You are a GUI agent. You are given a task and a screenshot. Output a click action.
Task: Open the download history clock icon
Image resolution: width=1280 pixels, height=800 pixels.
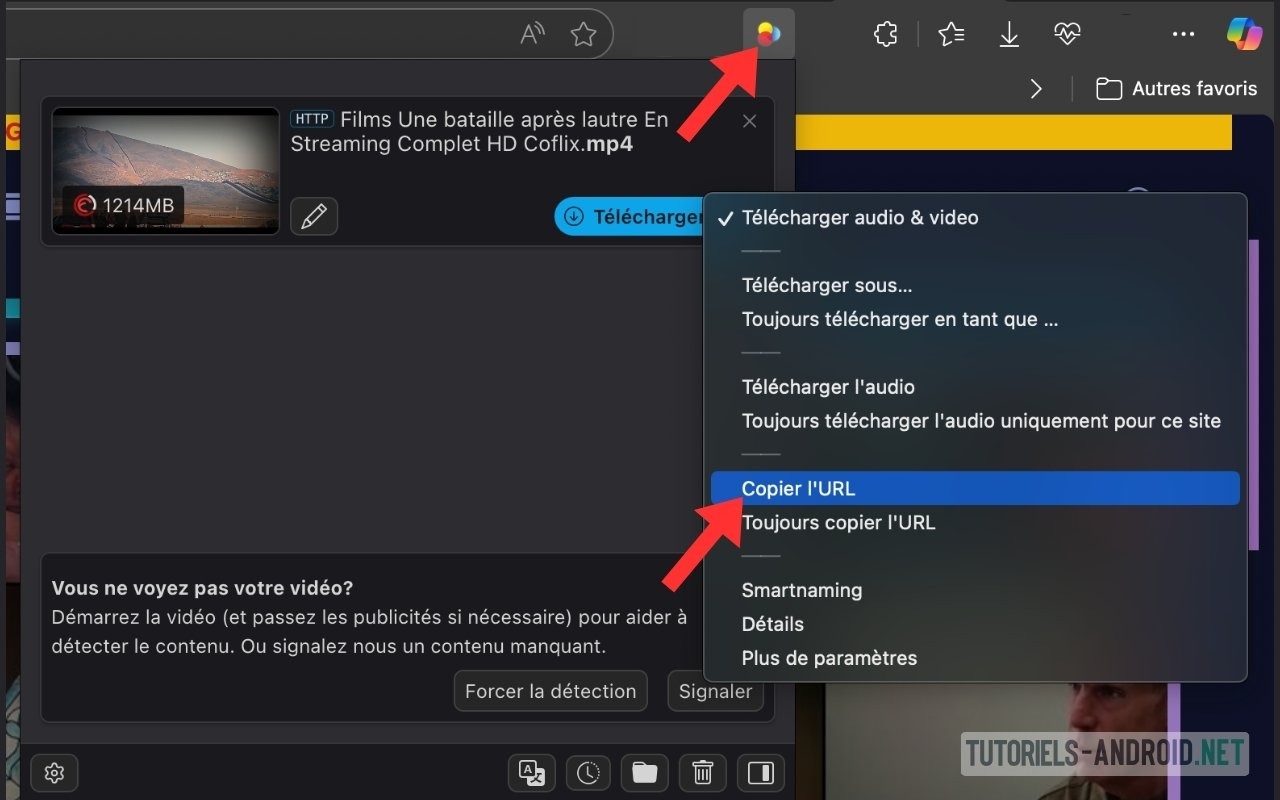(x=588, y=773)
